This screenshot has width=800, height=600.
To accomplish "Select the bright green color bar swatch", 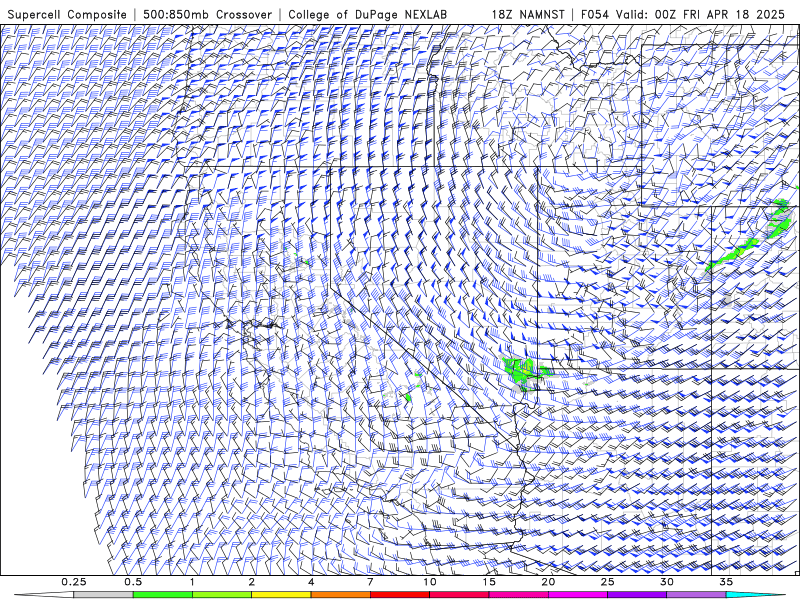I will [x=163, y=595].
